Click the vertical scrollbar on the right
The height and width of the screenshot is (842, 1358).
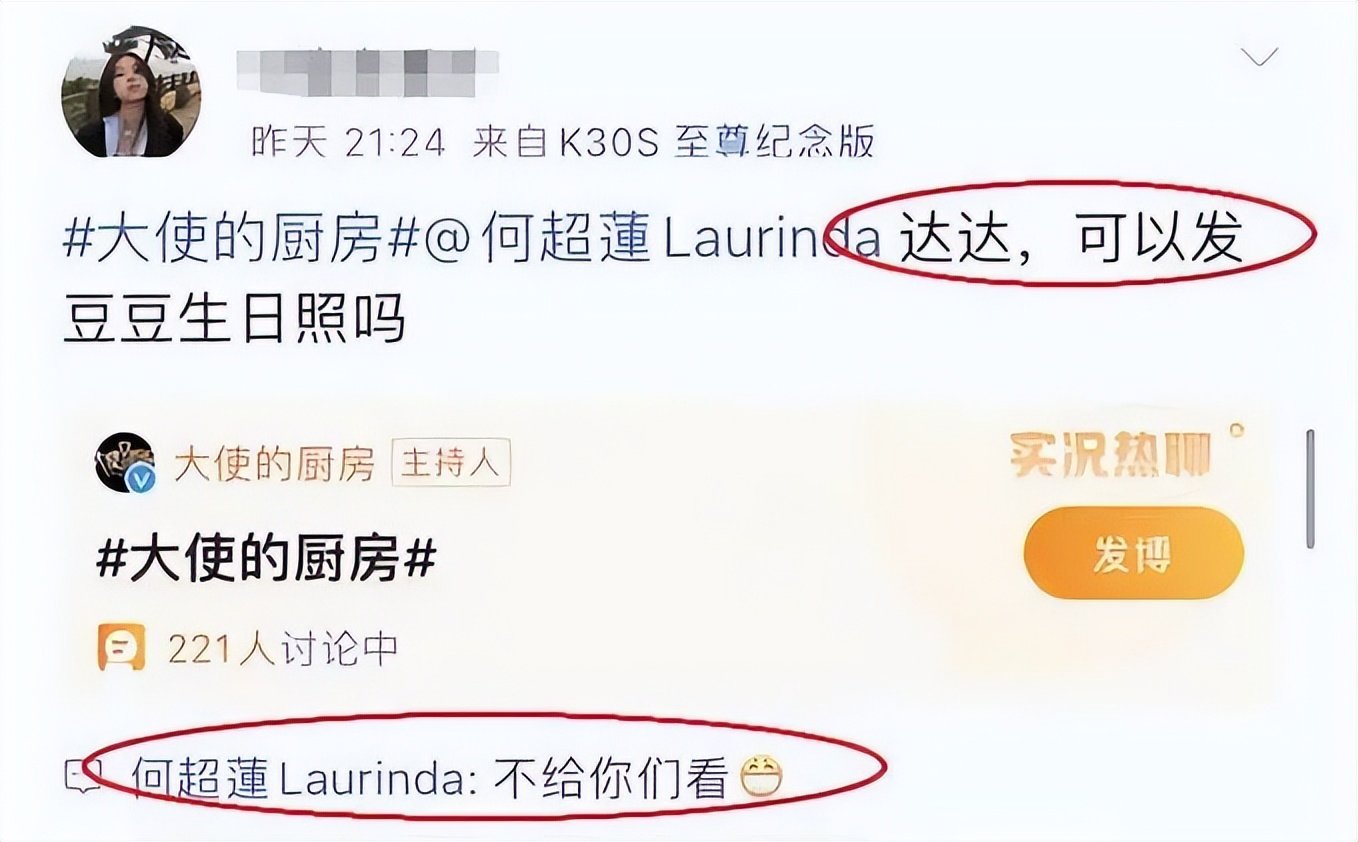pos(1310,488)
